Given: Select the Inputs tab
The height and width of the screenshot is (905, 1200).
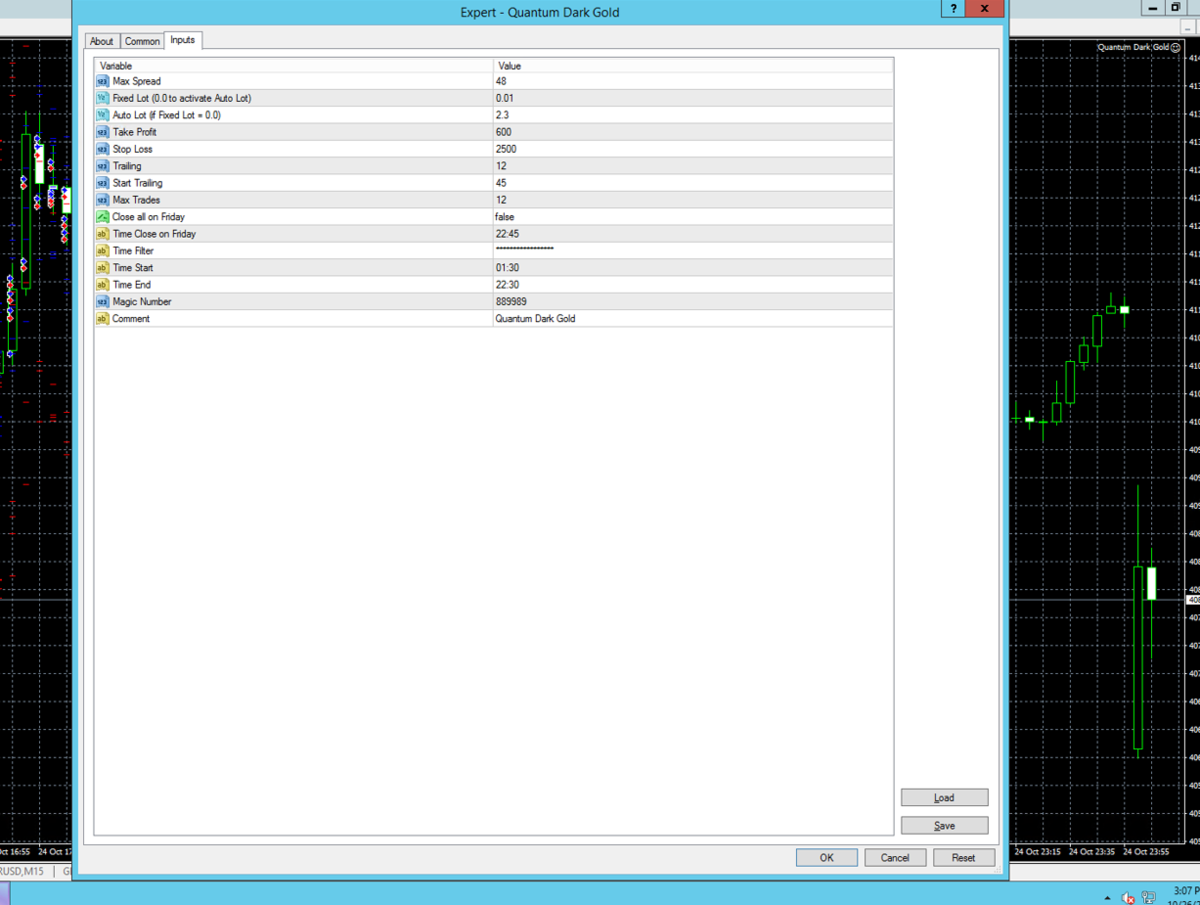Looking at the screenshot, I should click(x=183, y=40).
